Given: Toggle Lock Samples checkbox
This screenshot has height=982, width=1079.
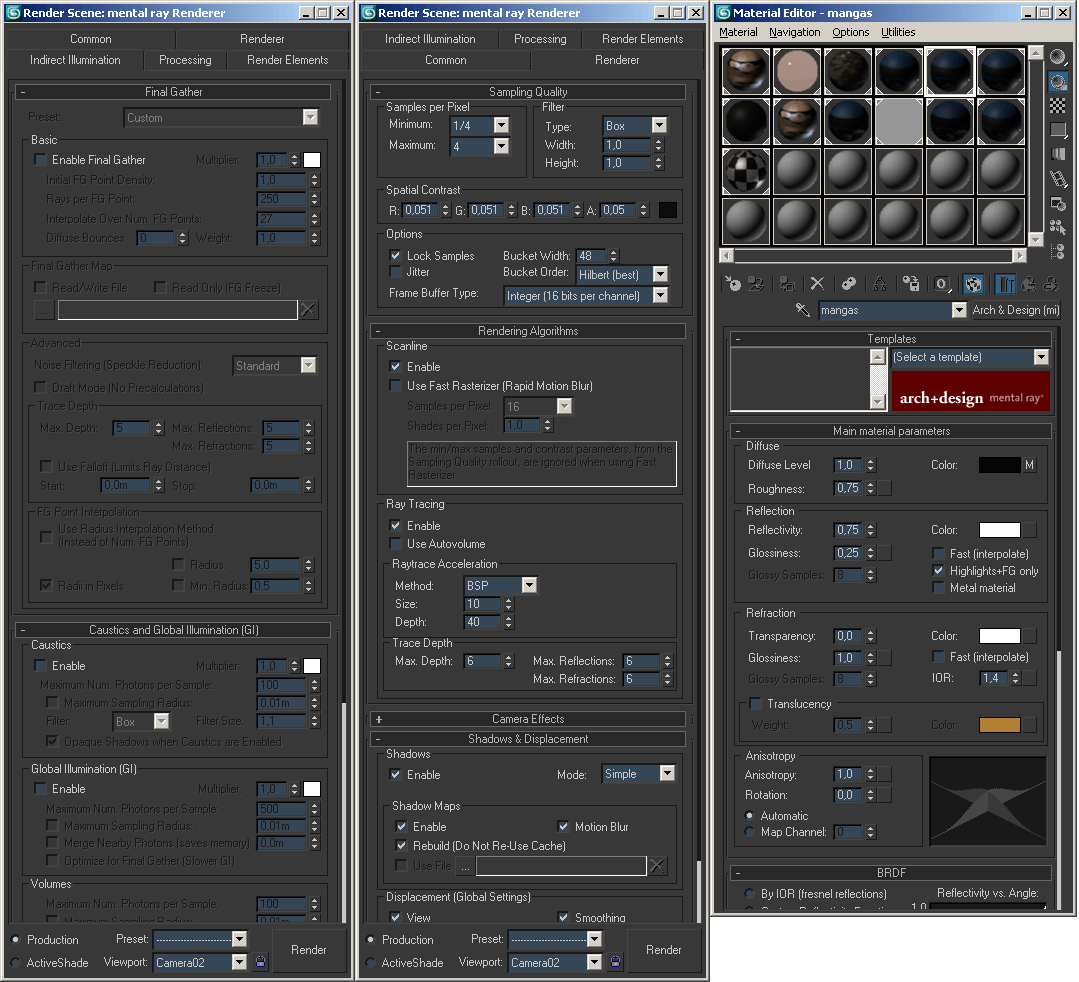Looking at the screenshot, I should click(x=396, y=255).
